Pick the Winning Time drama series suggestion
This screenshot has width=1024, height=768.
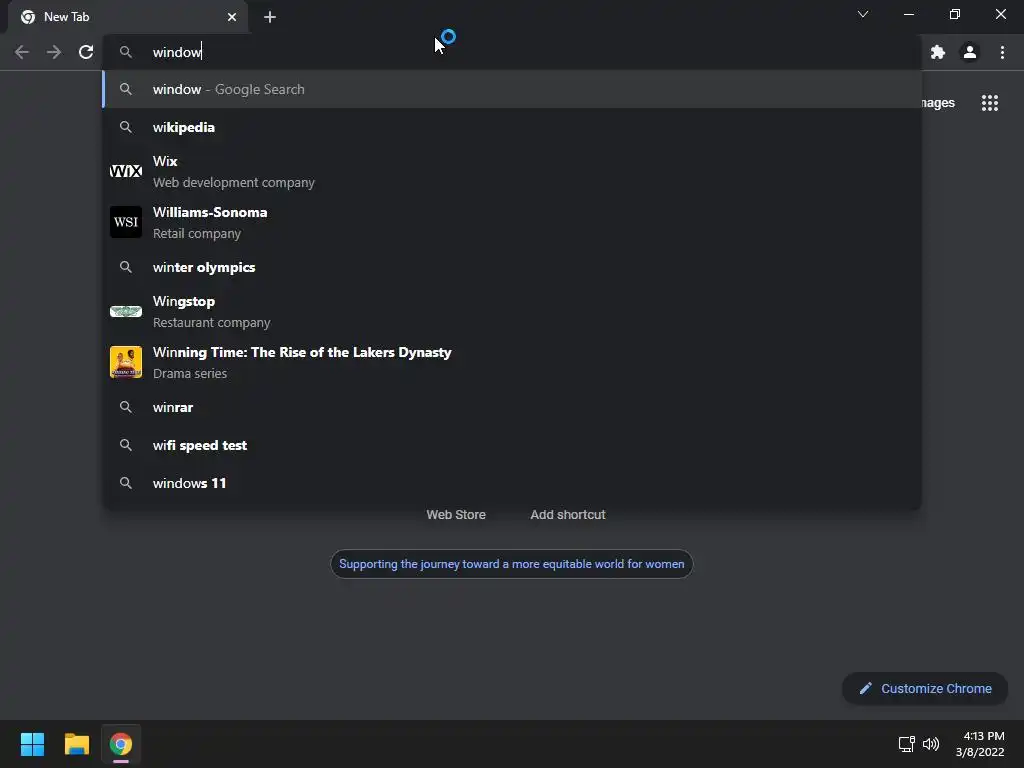coord(512,362)
